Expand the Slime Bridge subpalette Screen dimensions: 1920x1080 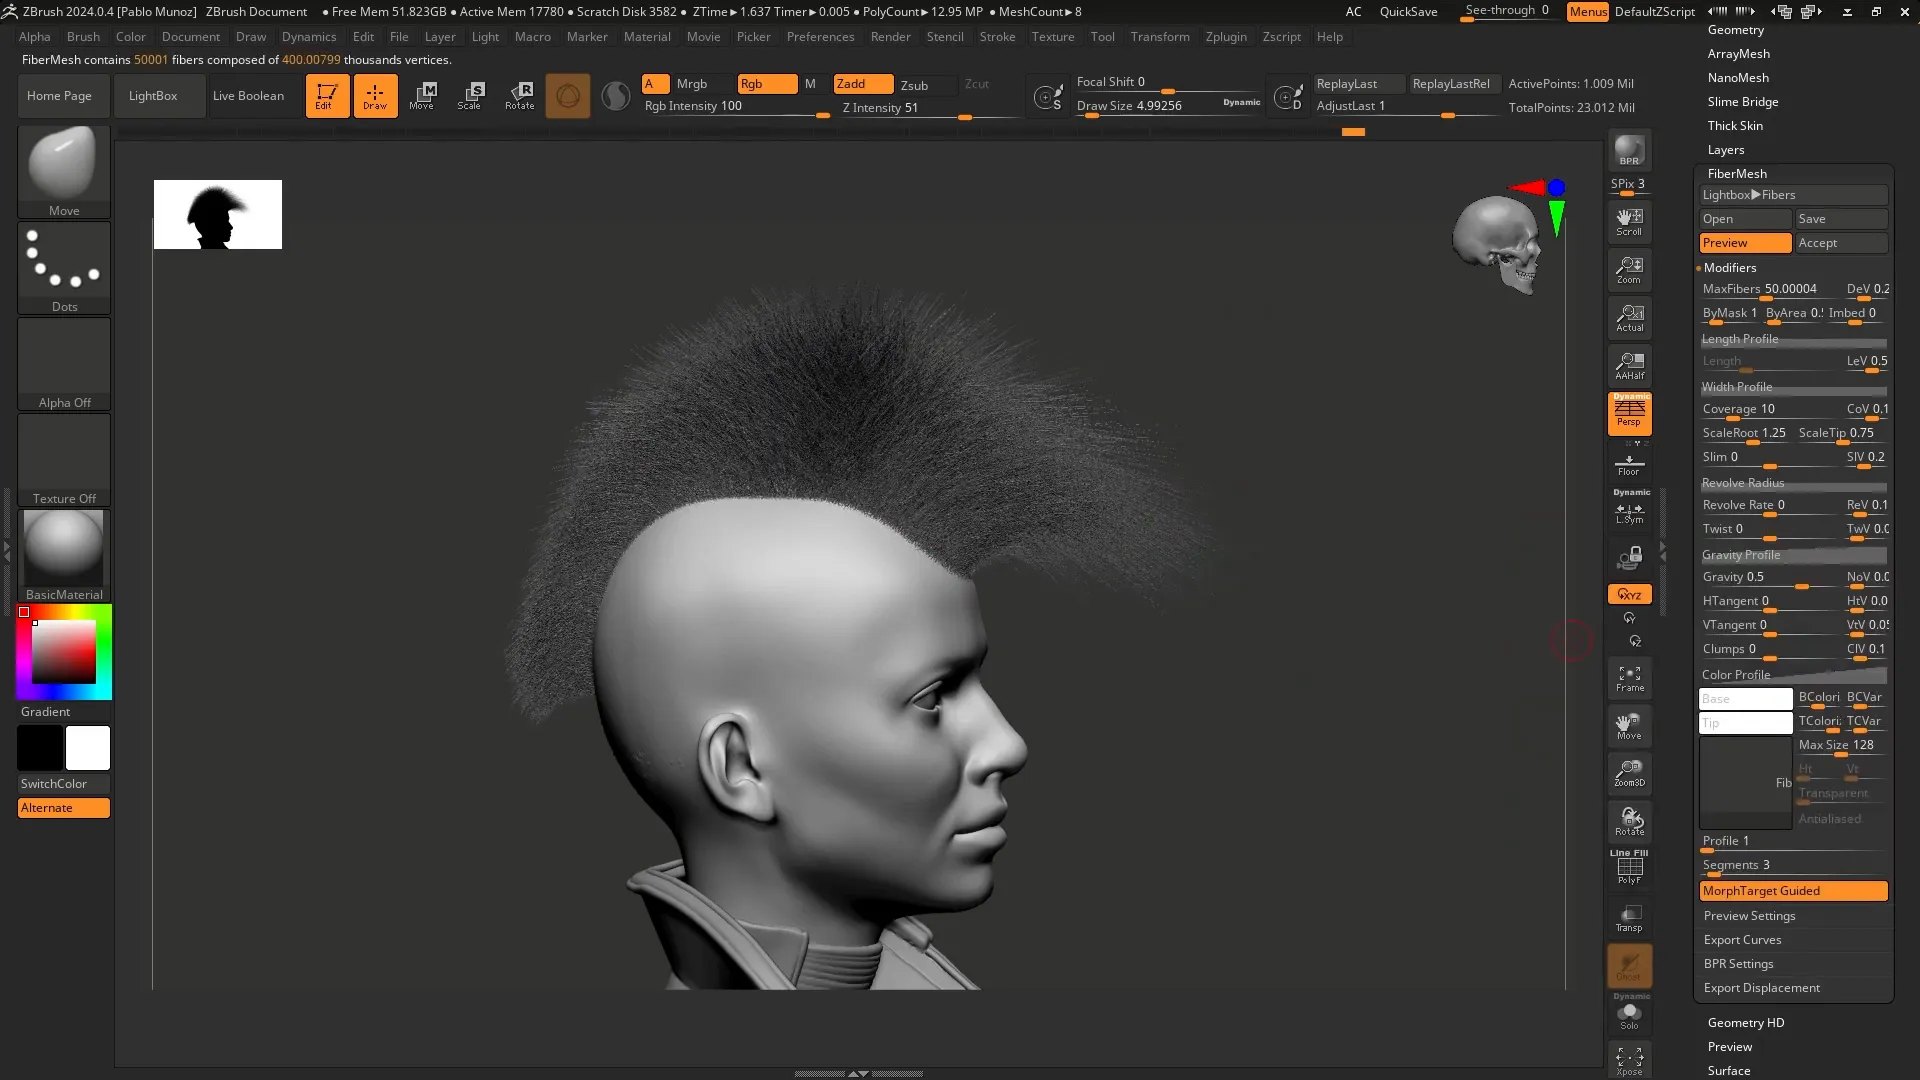[1742, 102]
